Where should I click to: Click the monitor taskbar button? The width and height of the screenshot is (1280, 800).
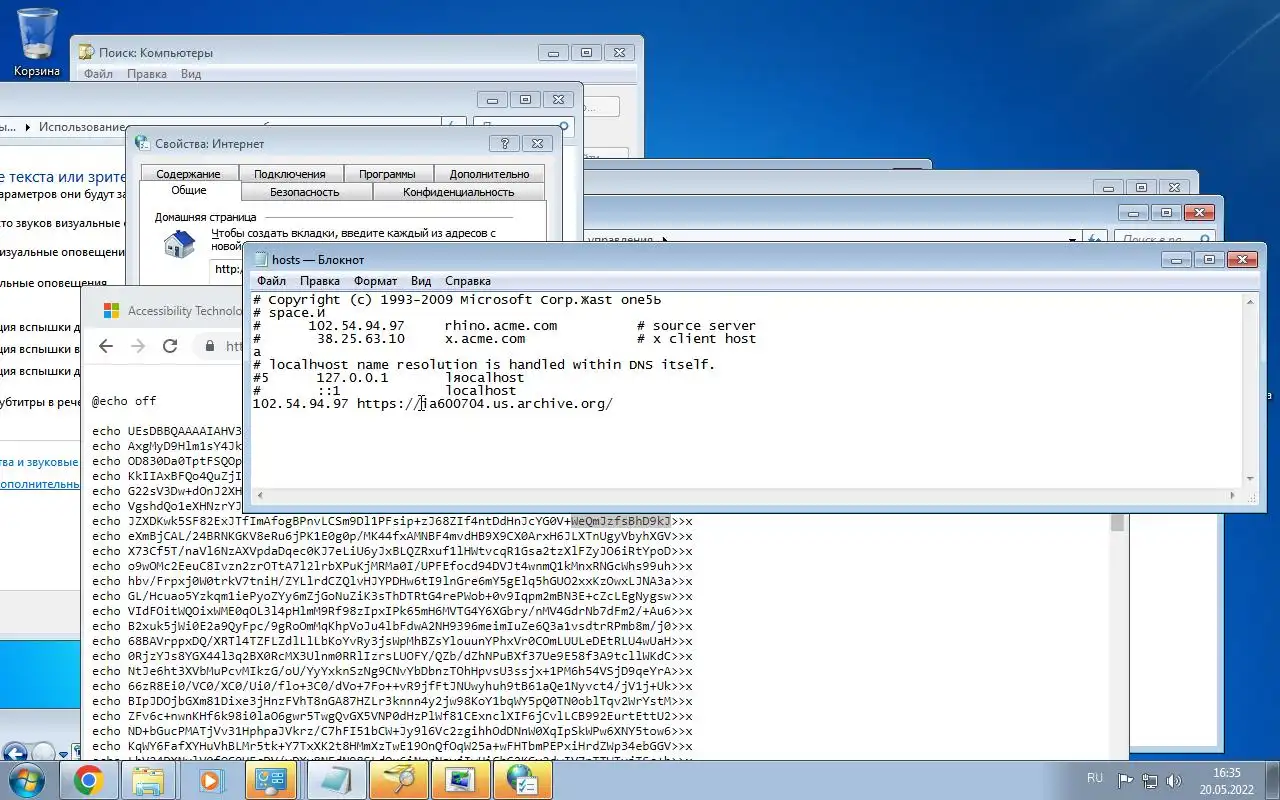point(459,780)
